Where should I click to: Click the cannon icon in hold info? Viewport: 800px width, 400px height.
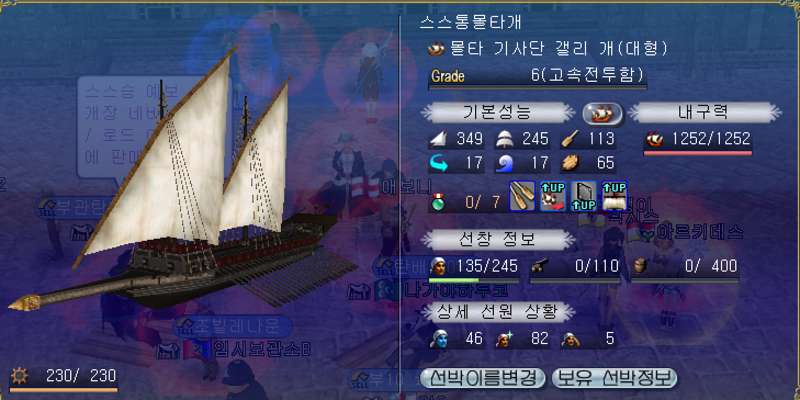coord(538,265)
